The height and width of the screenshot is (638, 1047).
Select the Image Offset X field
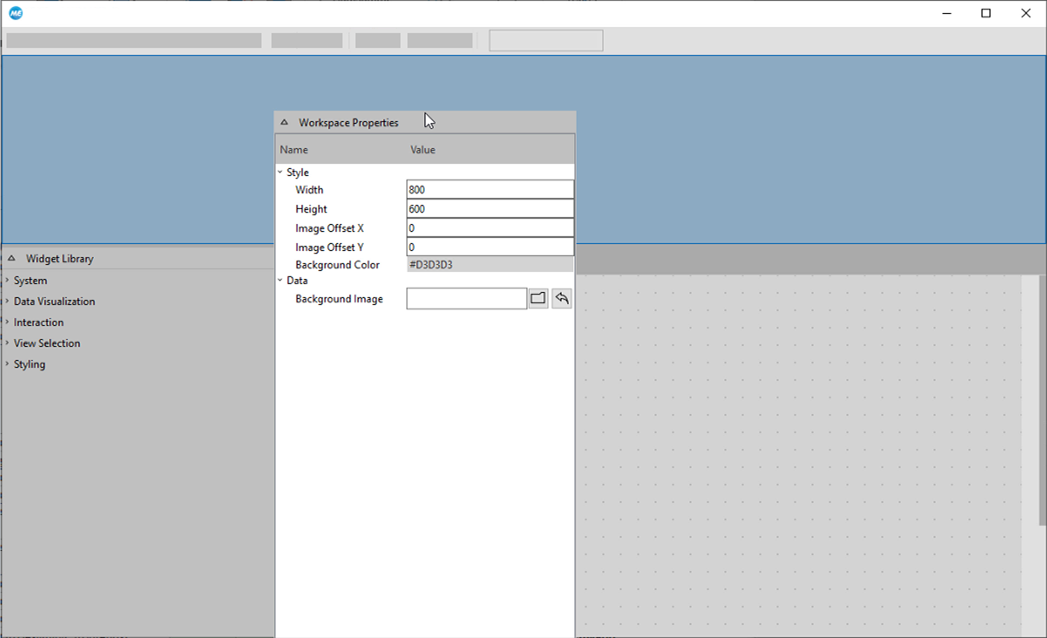[x=490, y=228]
